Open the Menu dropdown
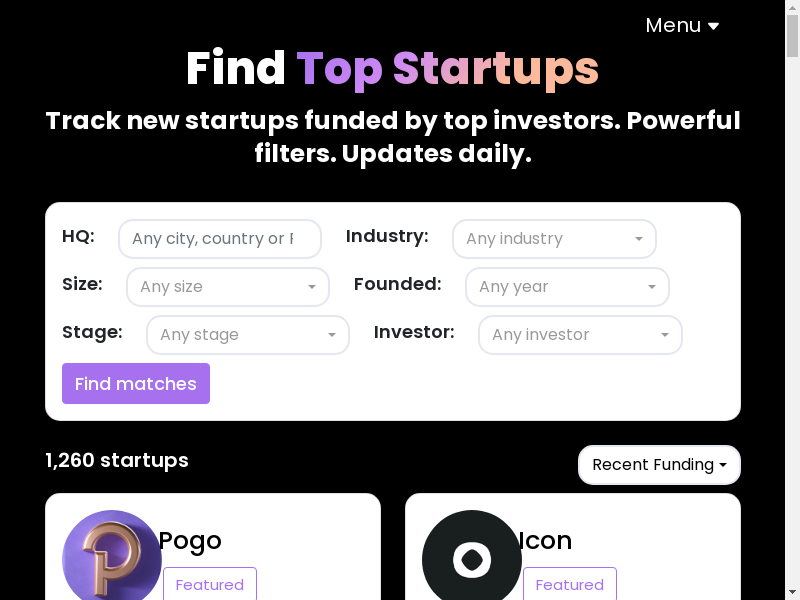Viewport: 800px width, 600px height. click(682, 26)
